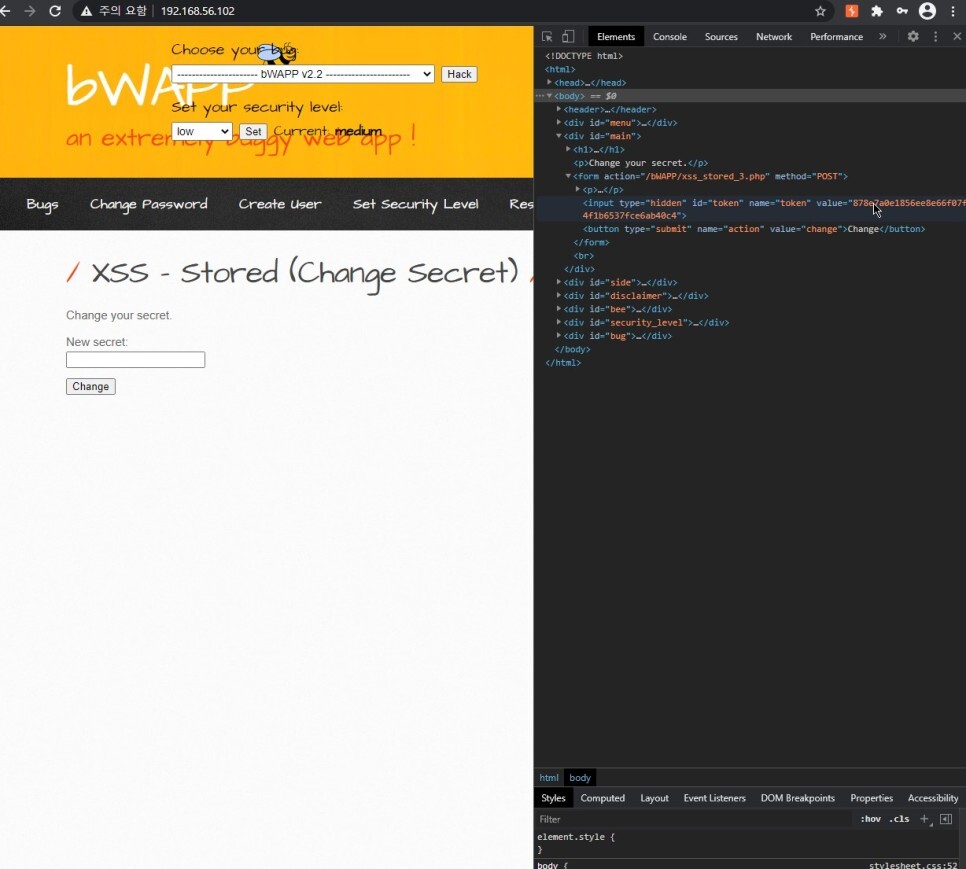Switch to the Network tab
The width and height of the screenshot is (966, 869).
click(774, 36)
